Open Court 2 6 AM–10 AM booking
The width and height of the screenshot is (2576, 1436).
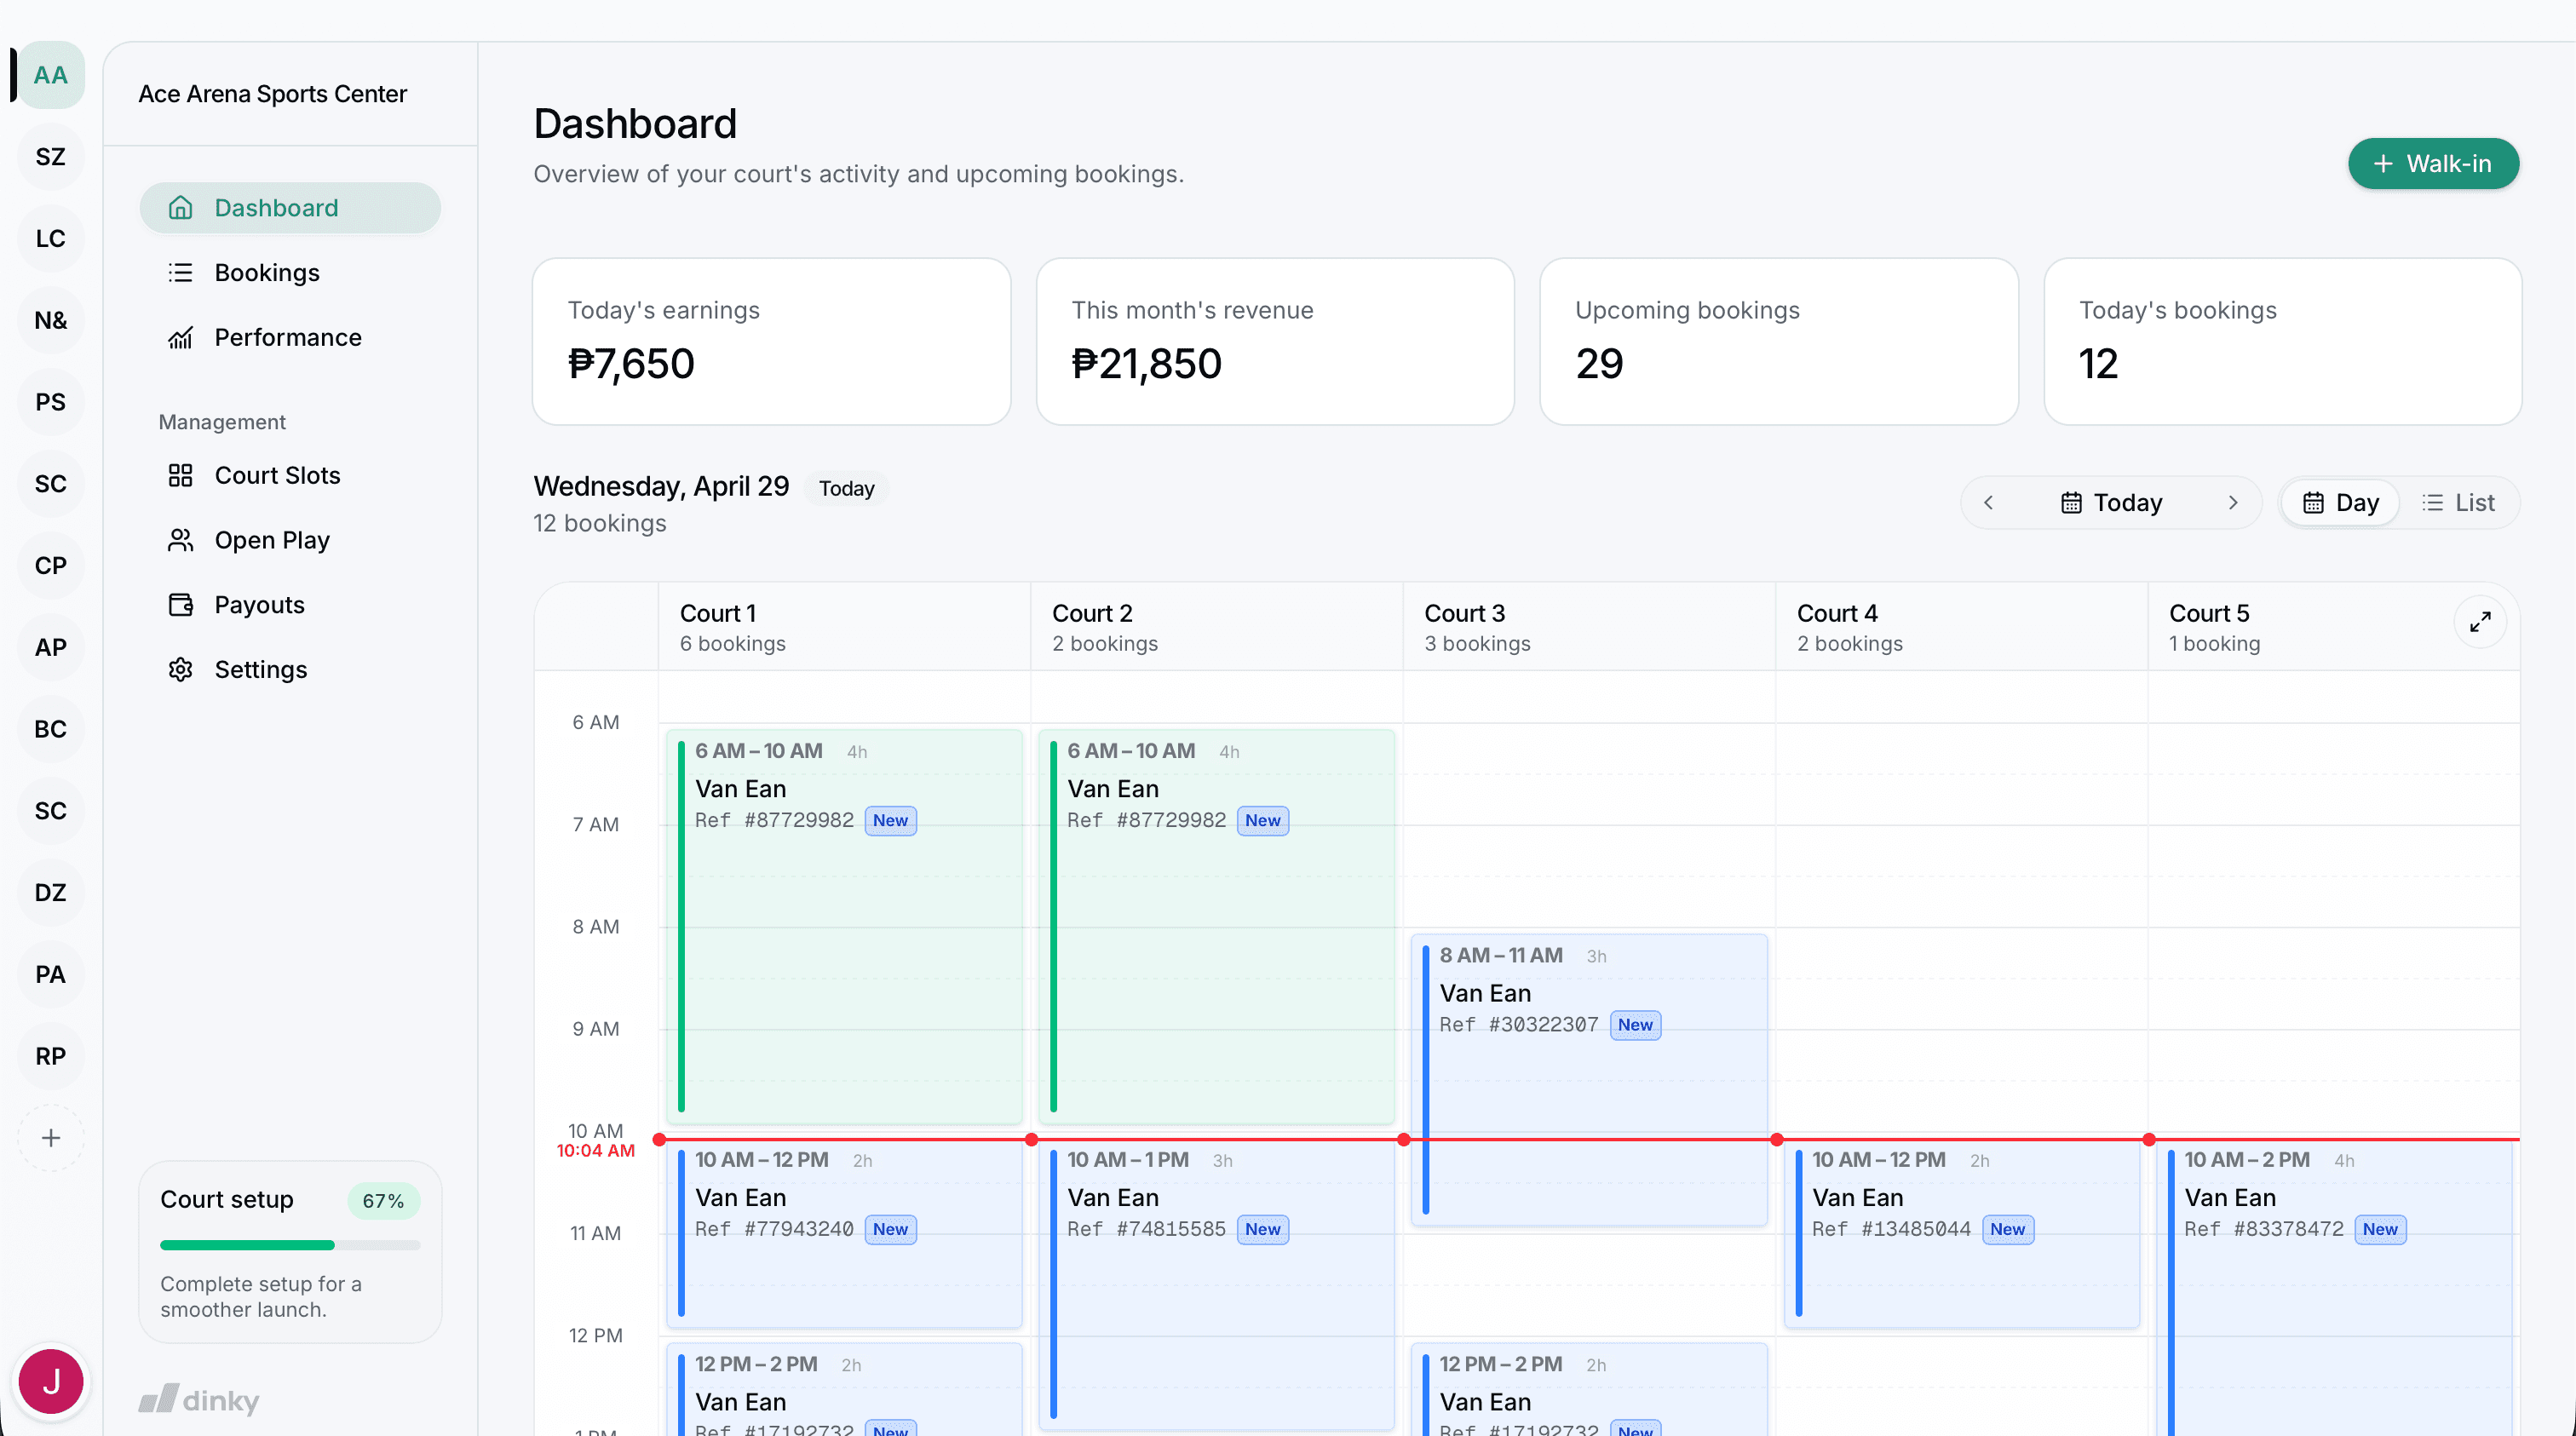point(1216,927)
